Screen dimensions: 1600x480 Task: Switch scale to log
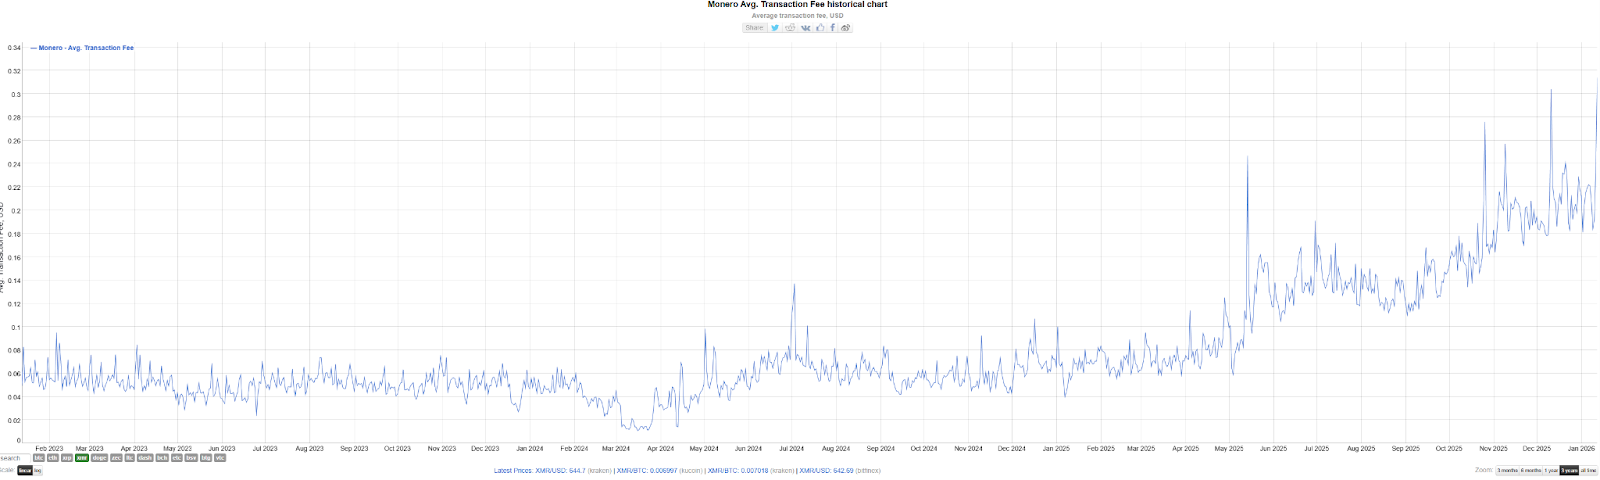point(38,470)
